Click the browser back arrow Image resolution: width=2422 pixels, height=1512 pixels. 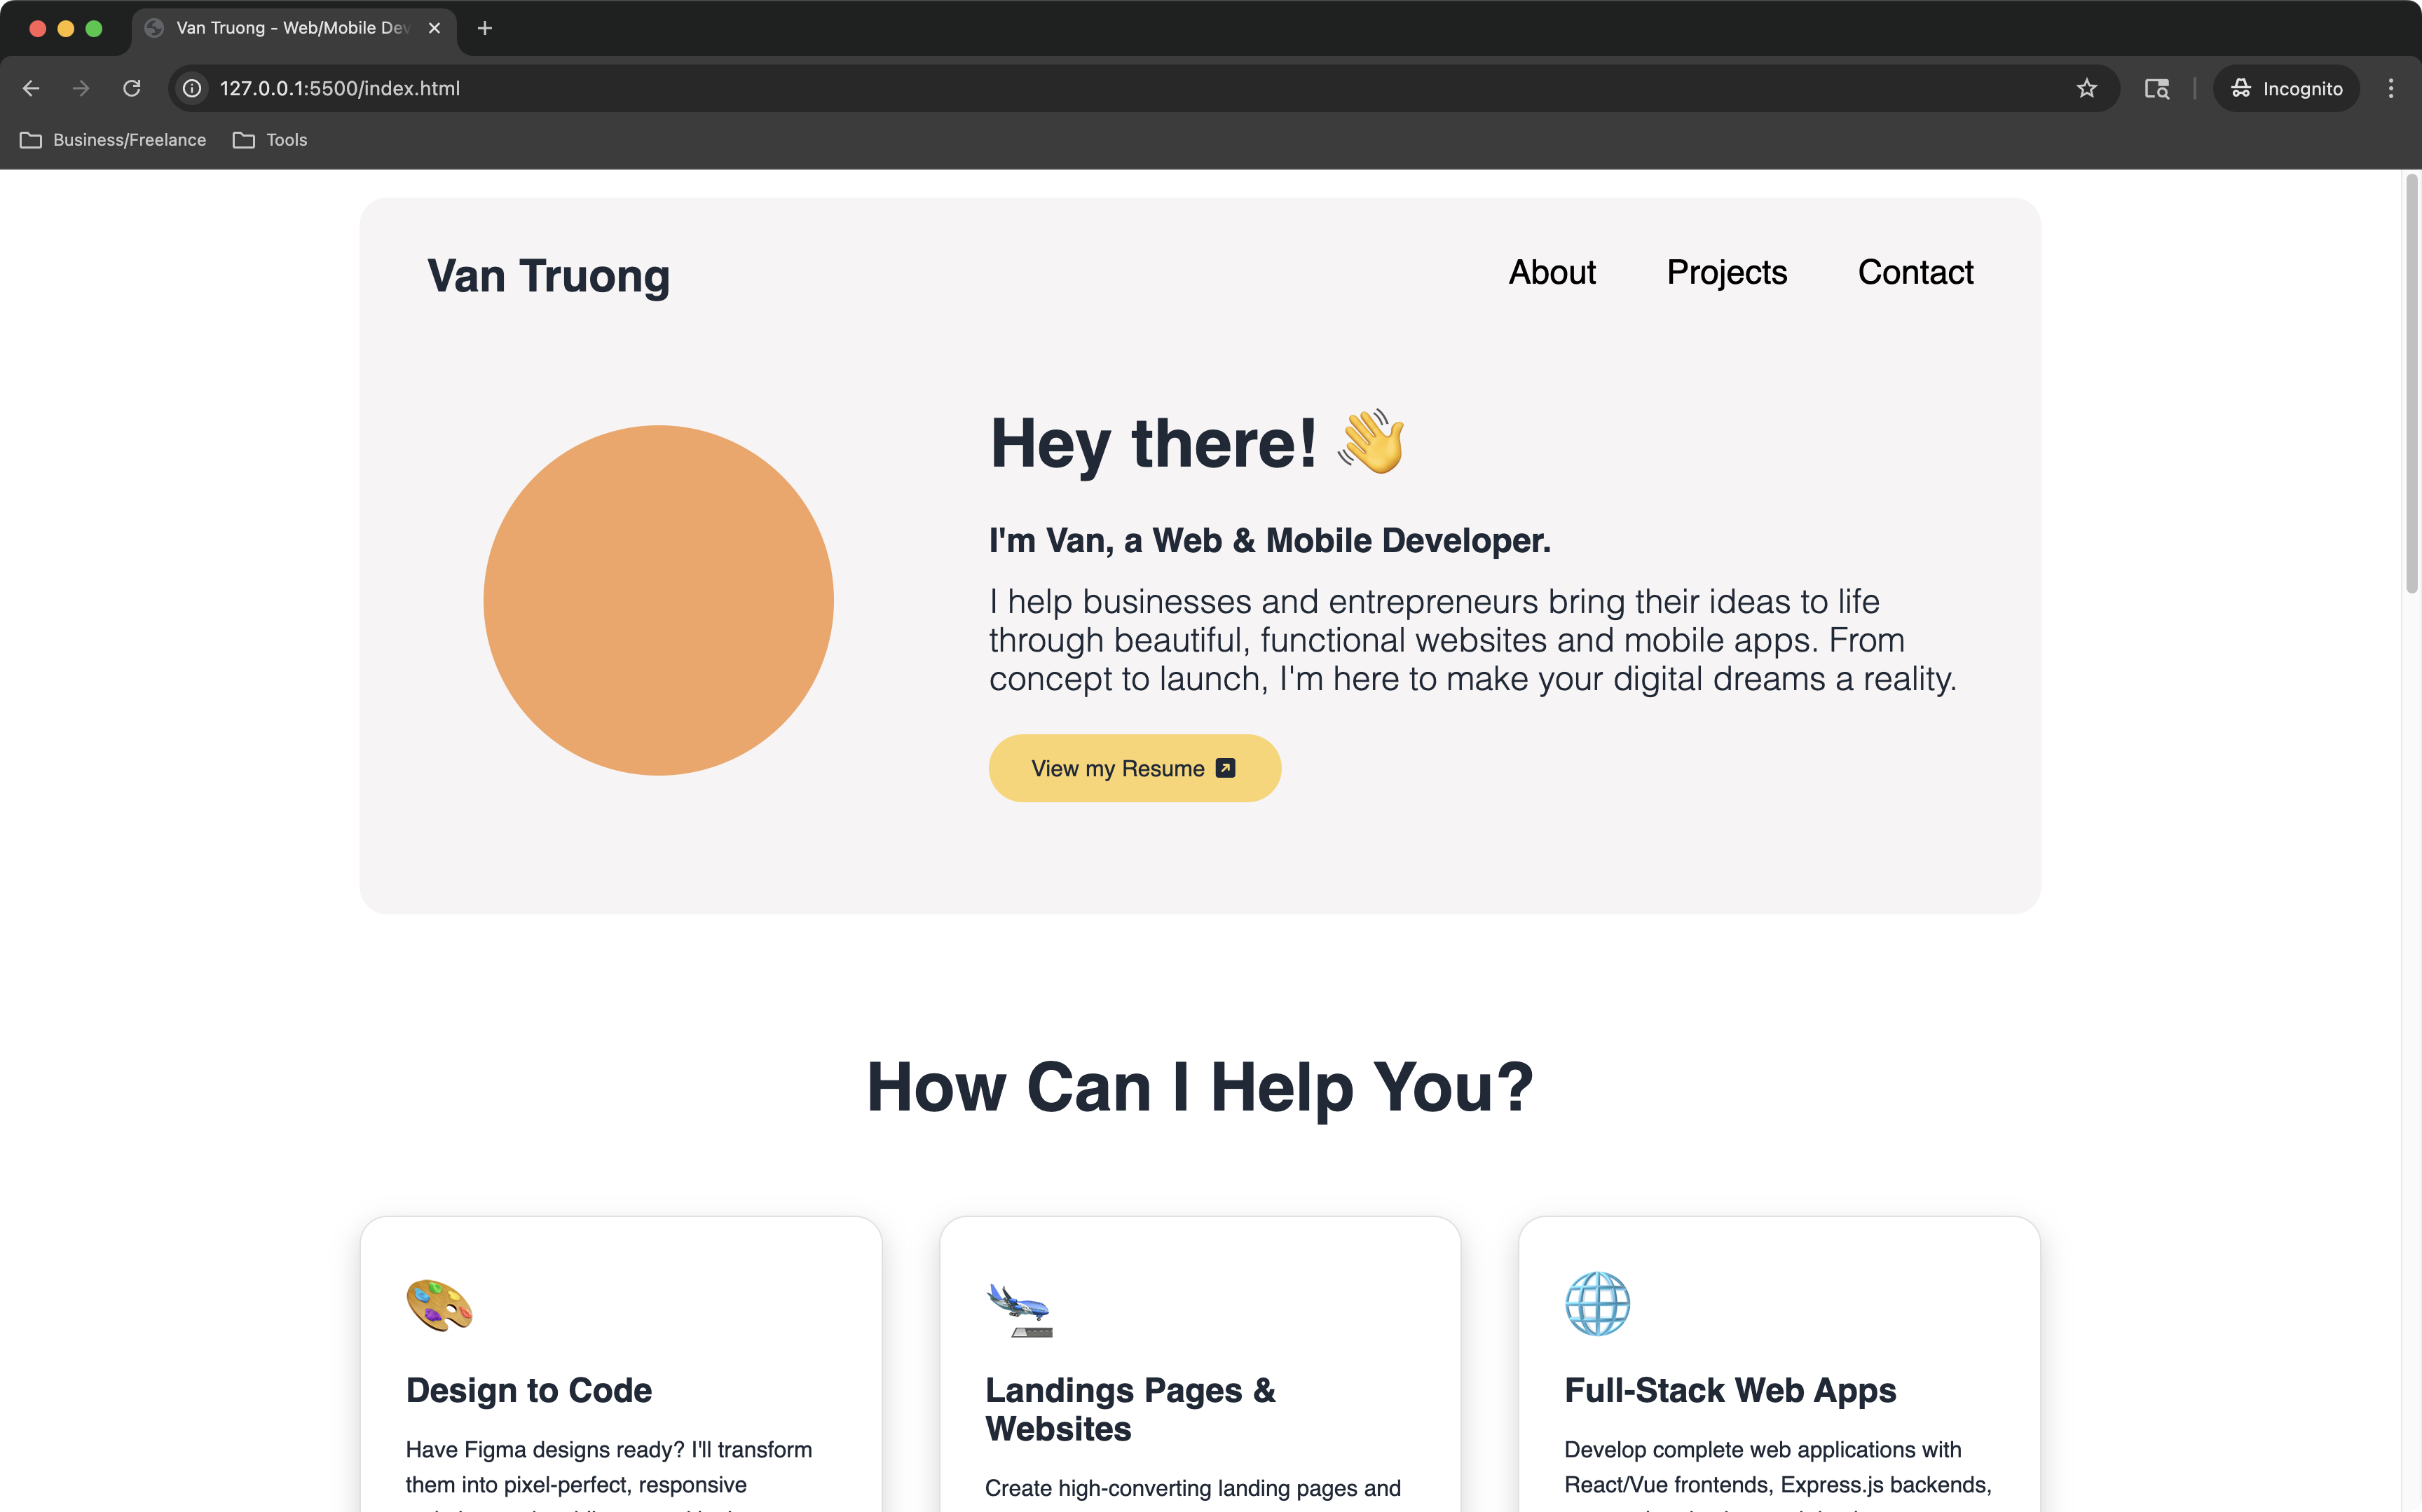[31, 88]
